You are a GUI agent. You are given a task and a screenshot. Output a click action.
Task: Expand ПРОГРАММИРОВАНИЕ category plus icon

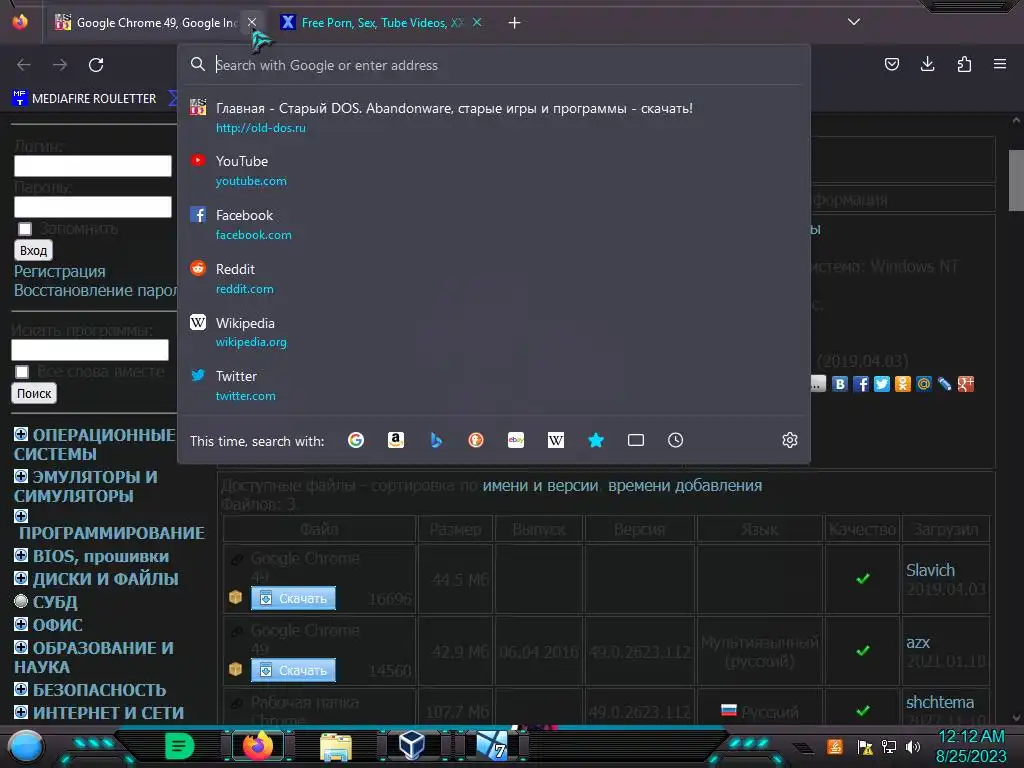coord(21,516)
